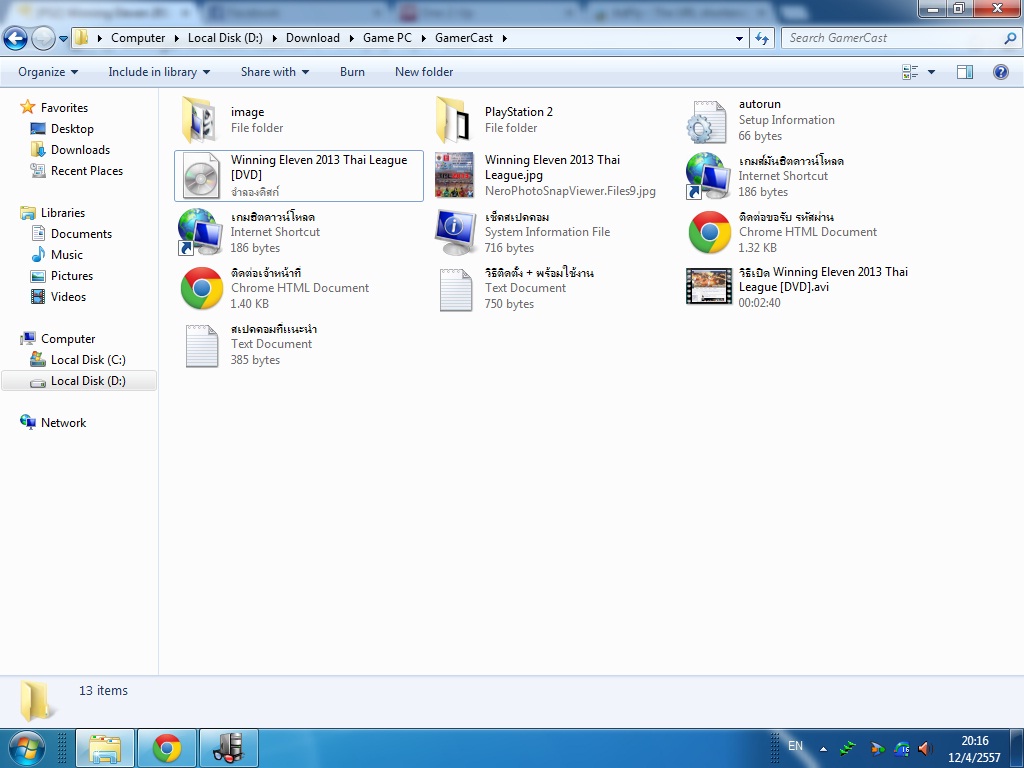Open the Windows Start button

26,748
